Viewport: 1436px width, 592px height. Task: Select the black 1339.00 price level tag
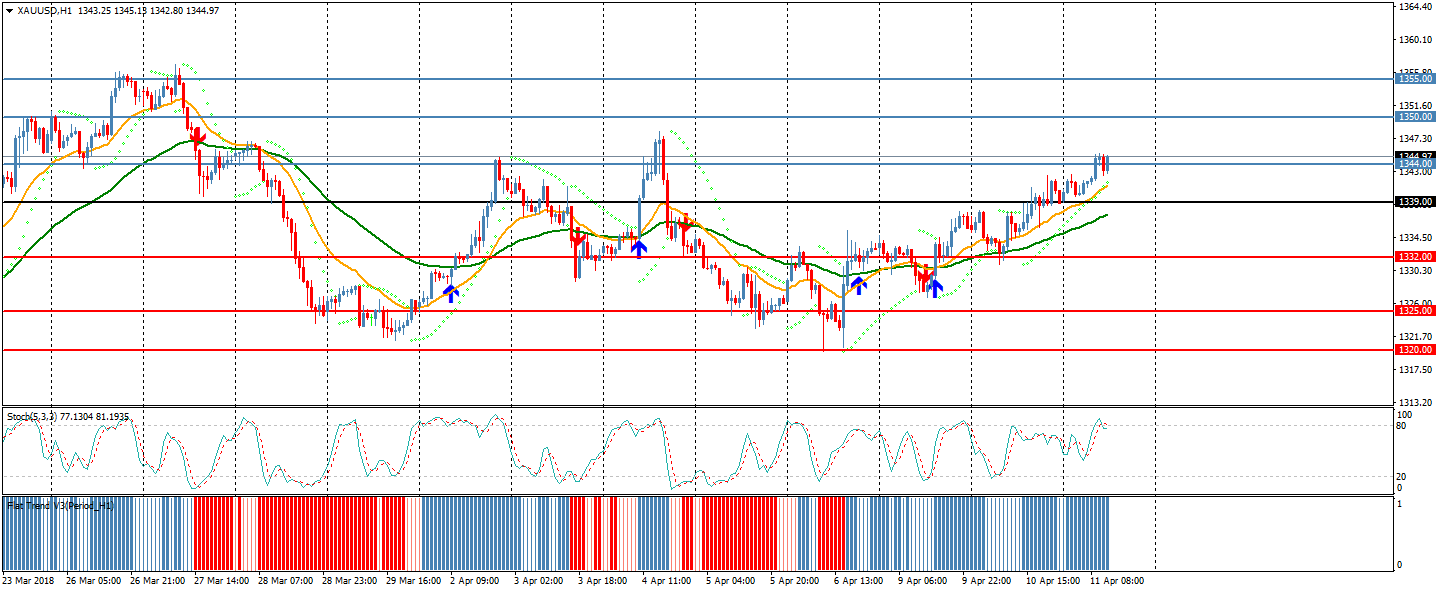[x=1415, y=202]
